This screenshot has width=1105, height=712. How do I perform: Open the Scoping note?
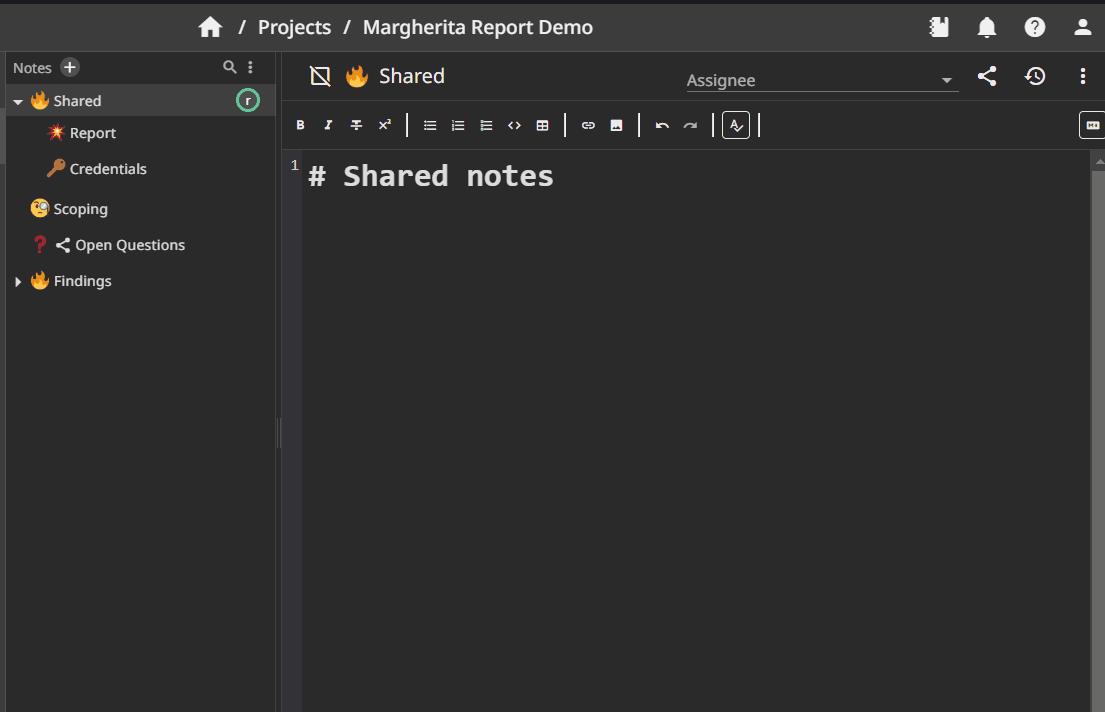click(80, 209)
